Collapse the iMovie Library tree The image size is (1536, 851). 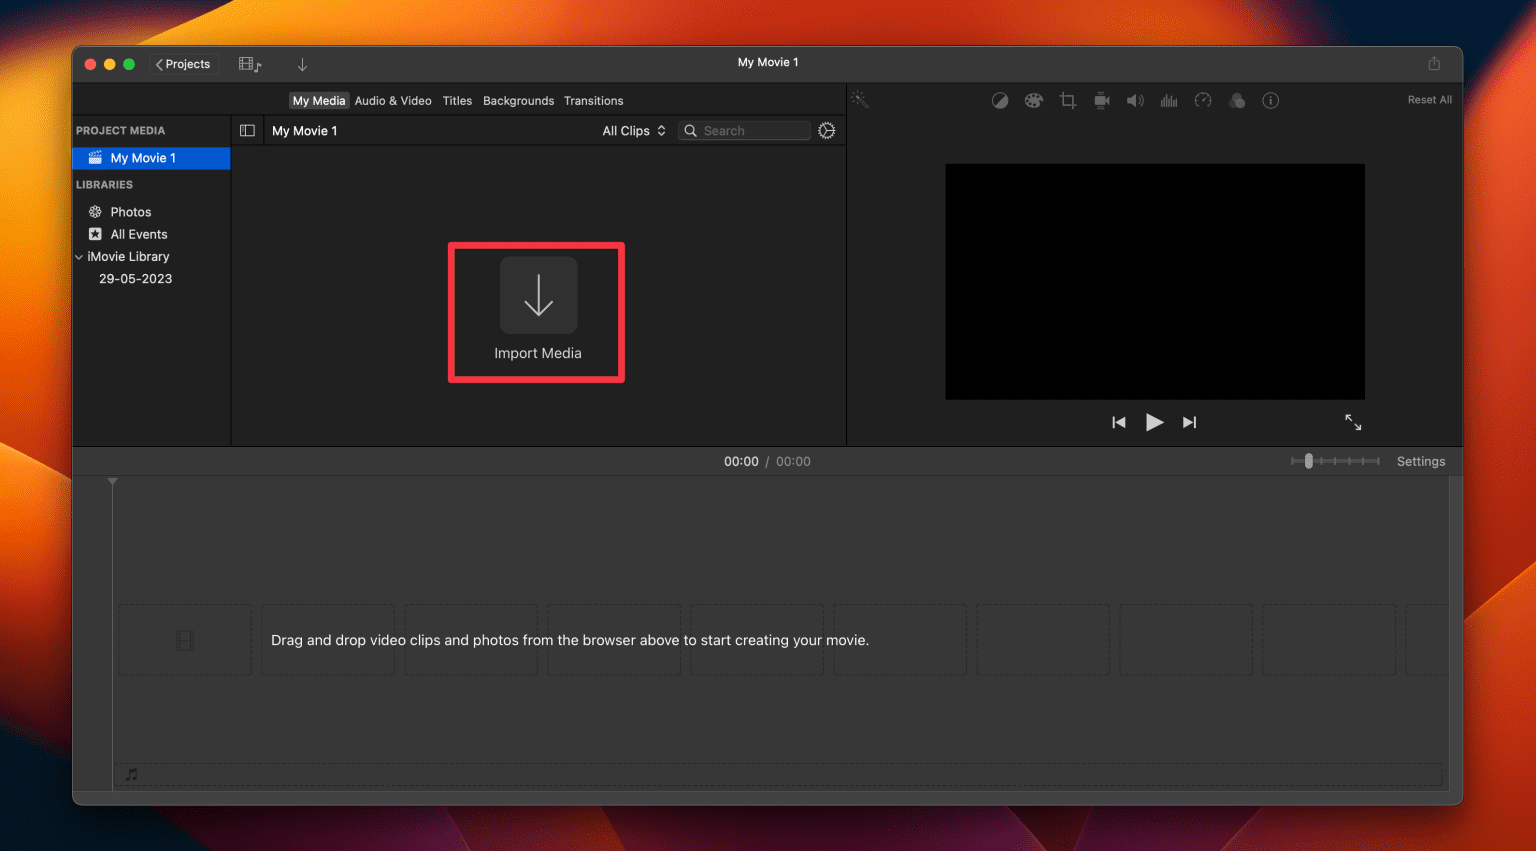(79, 256)
